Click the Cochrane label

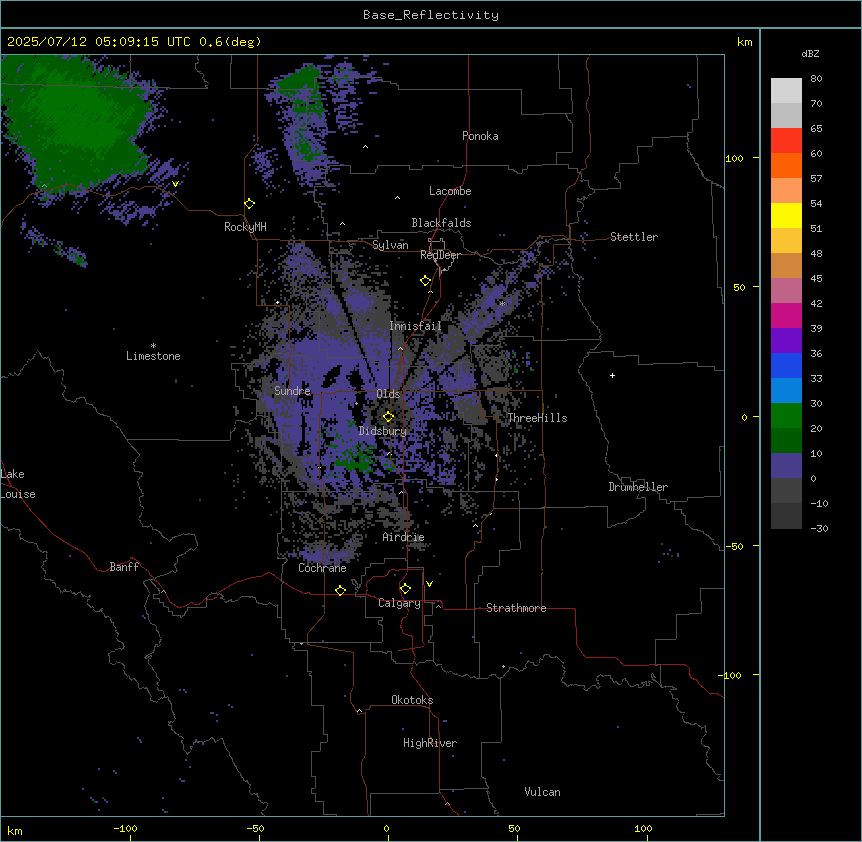point(322,568)
